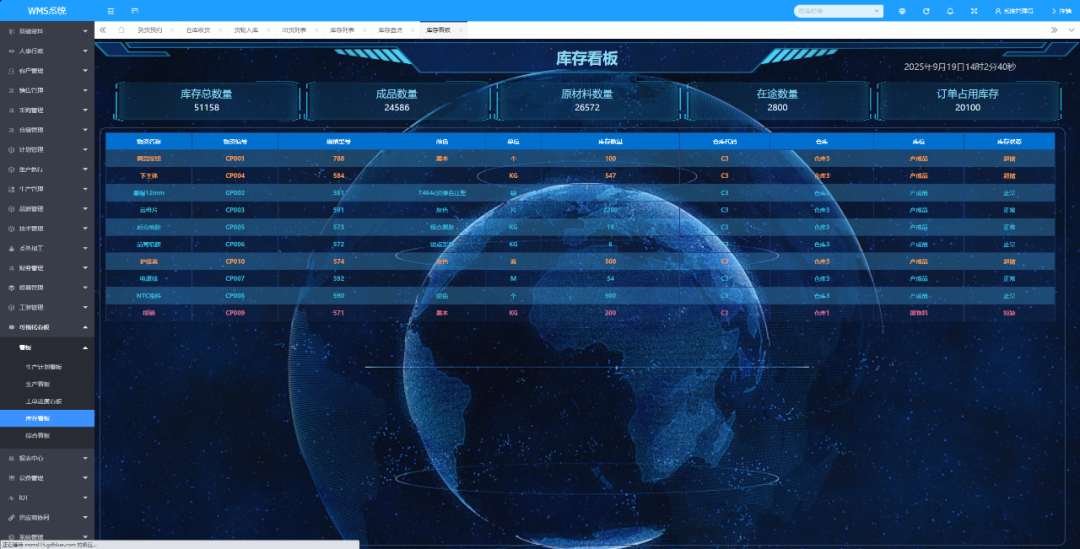Close the 库存列表 tab

[364, 30]
